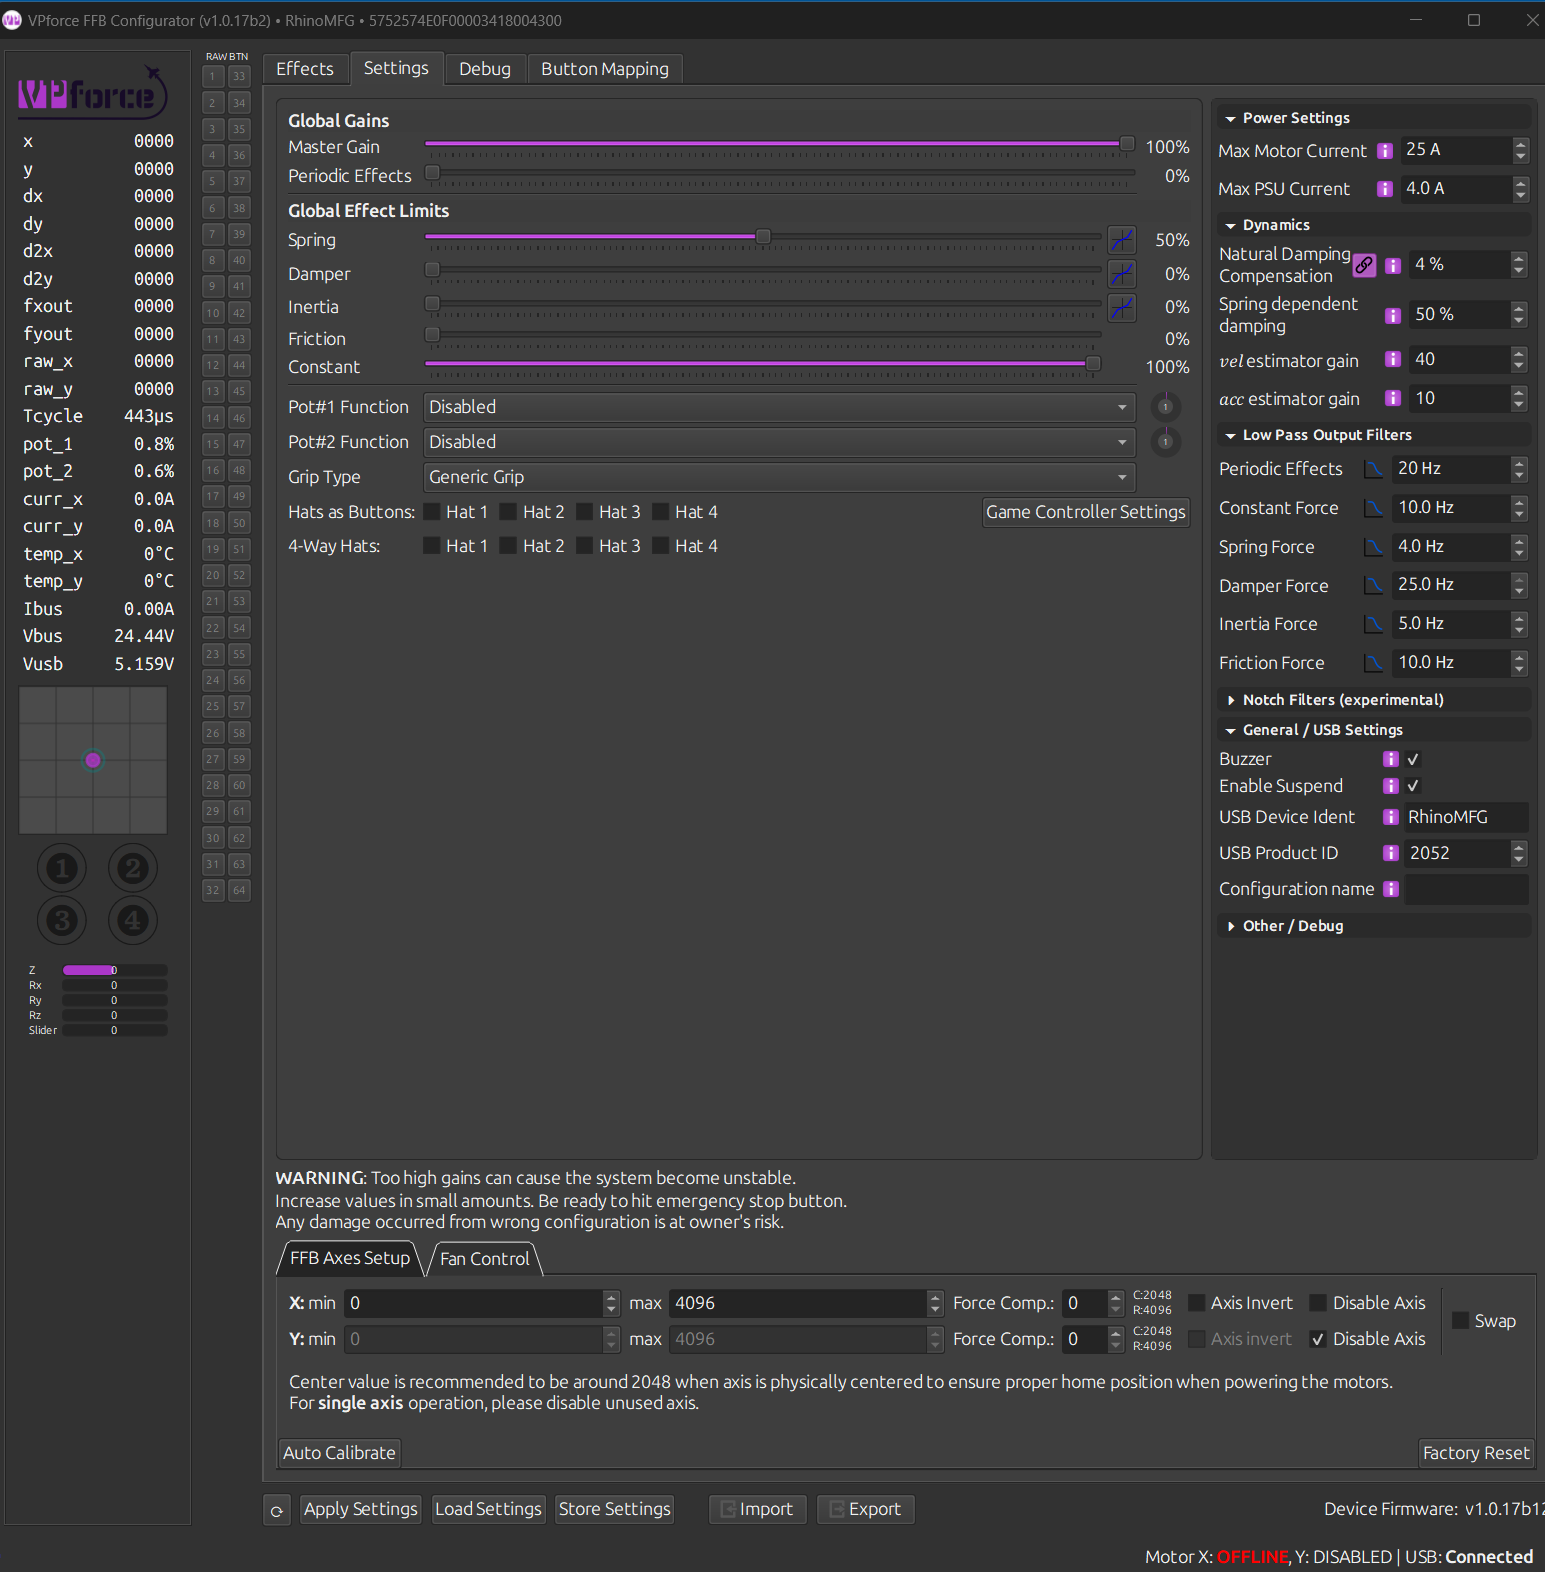Screen dimensions: 1545x1572
Task: Uncheck the Enable Suspend checkbox
Action: [1413, 786]
